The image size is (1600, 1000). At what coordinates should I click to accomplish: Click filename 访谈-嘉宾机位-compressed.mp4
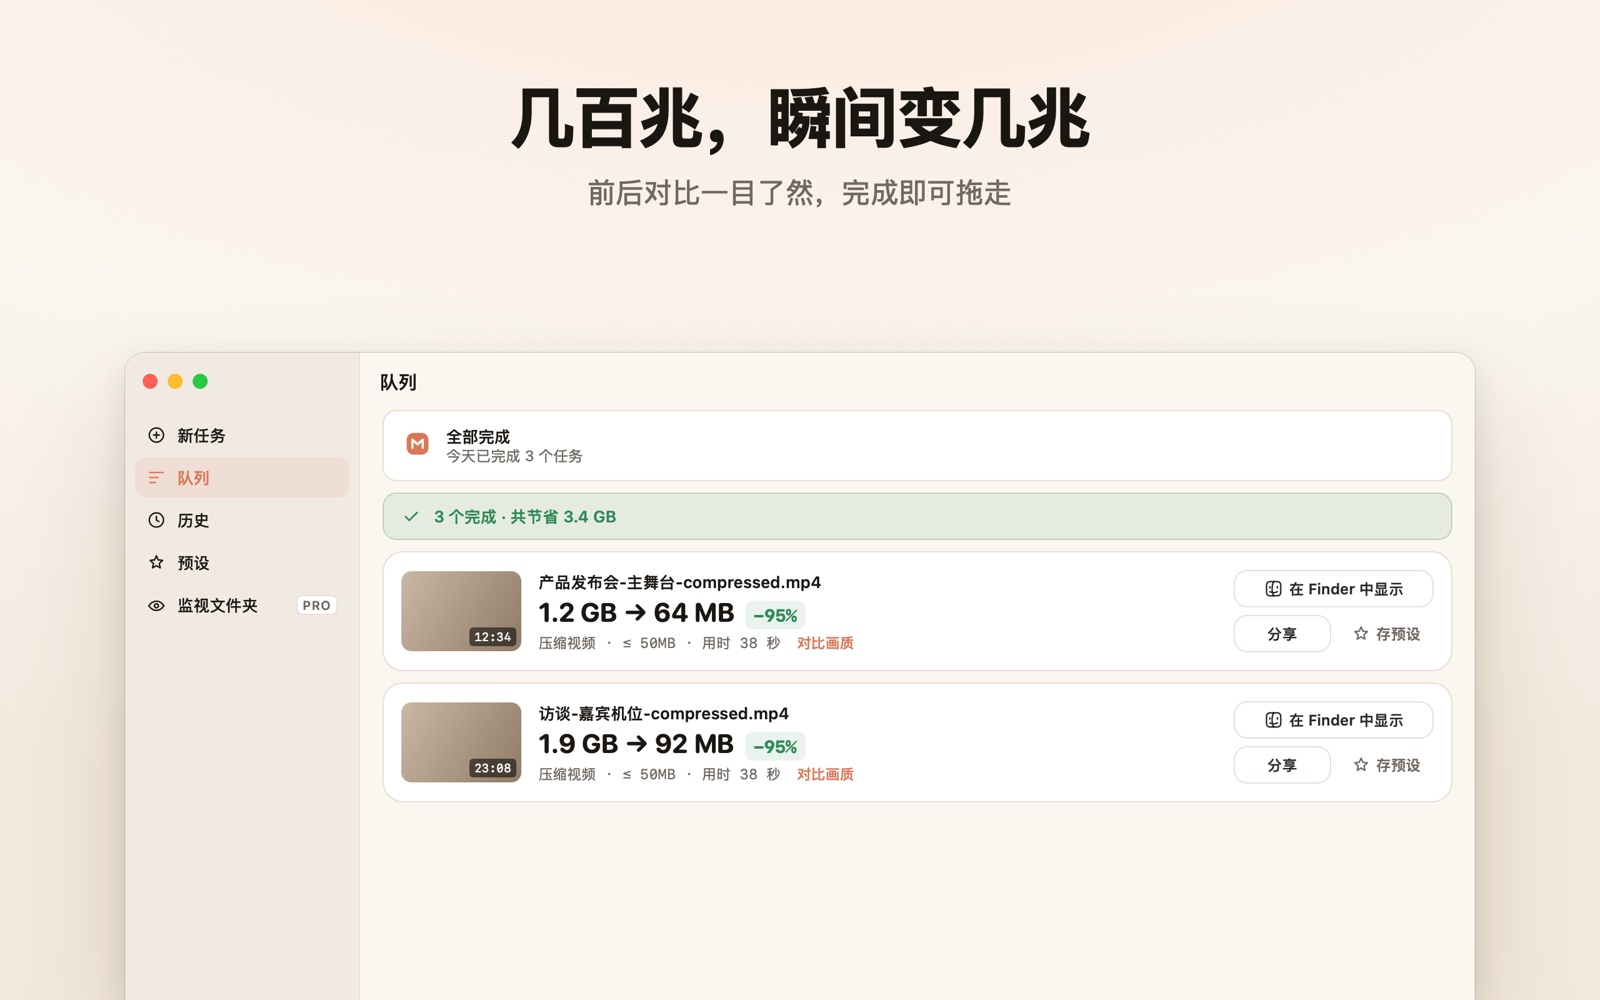click(664, 713)
